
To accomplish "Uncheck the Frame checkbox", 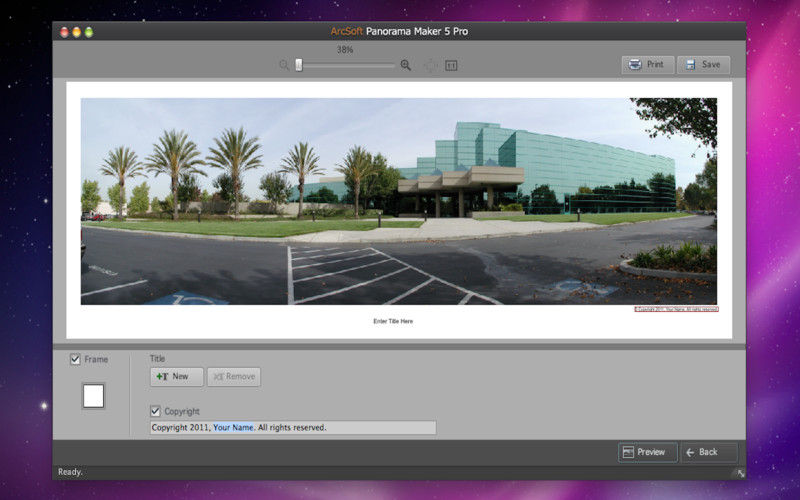I will (x=75, y=359).
